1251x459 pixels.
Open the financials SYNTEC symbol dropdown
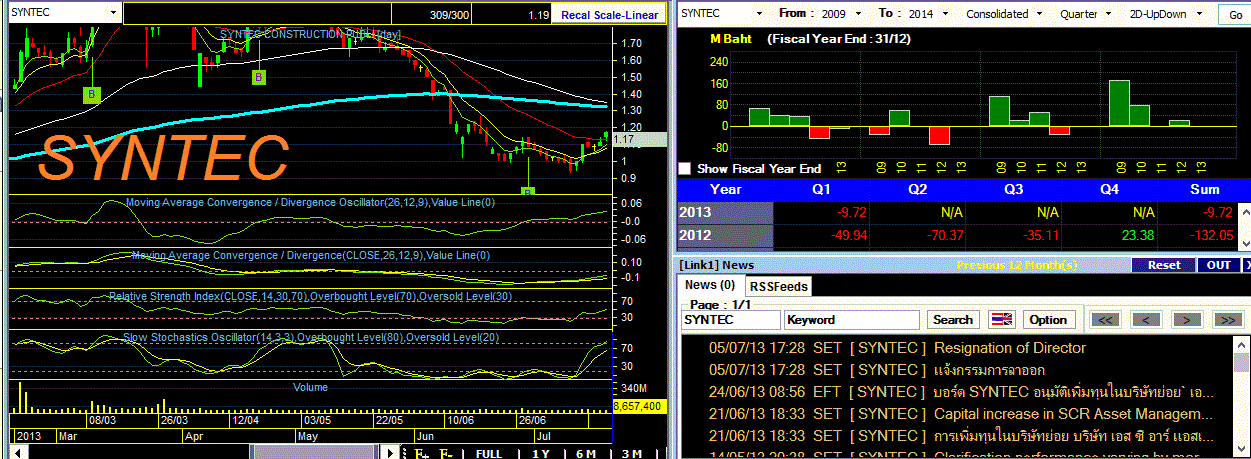(x=760, y=14)
